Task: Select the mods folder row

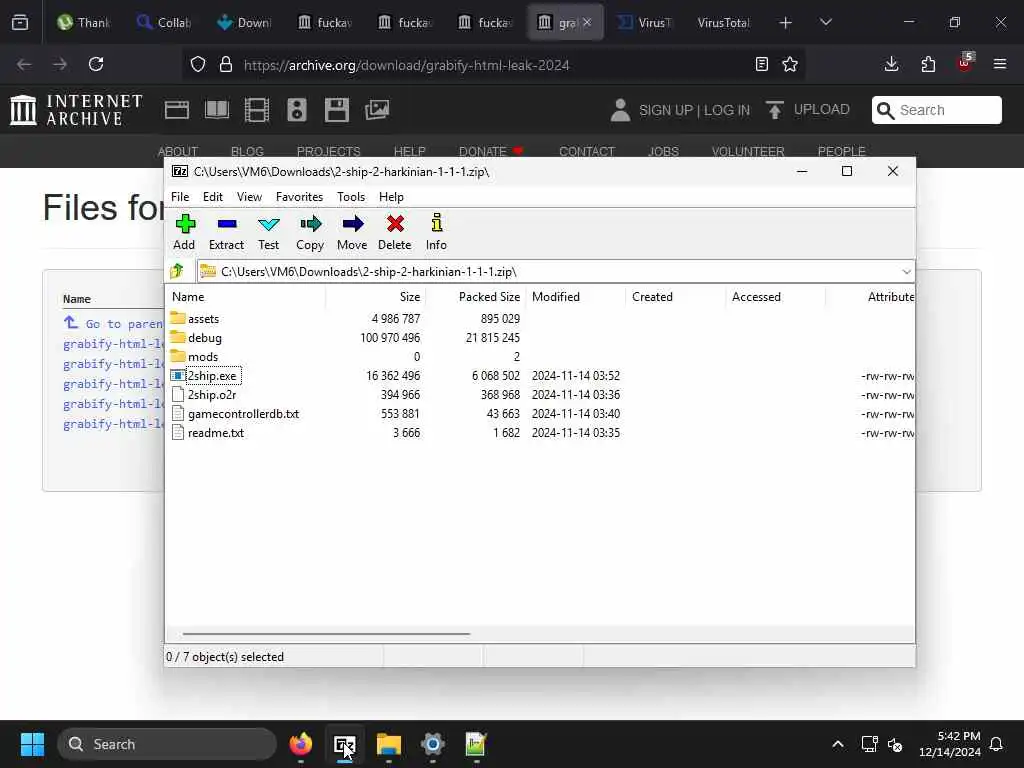Action: coord(541,357)
